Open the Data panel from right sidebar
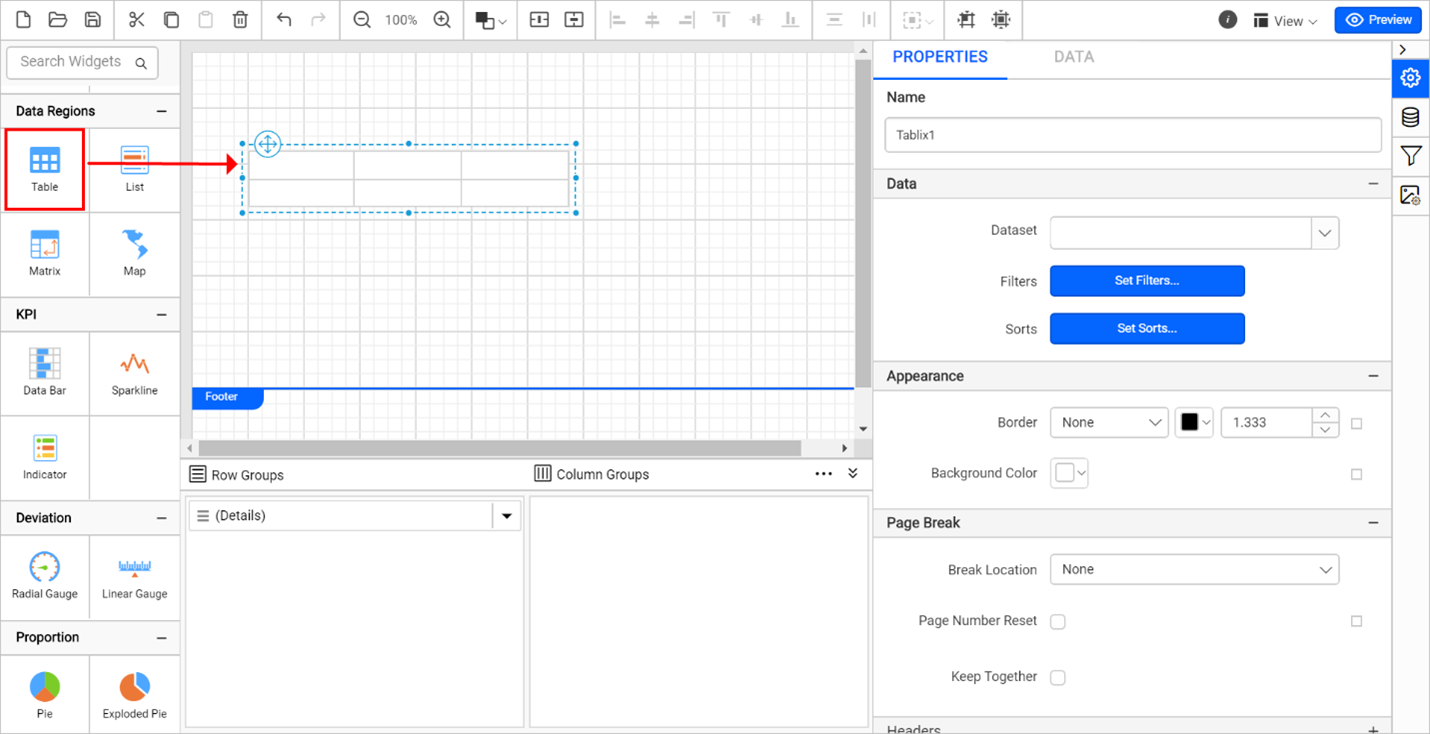 click(1410, 116)
